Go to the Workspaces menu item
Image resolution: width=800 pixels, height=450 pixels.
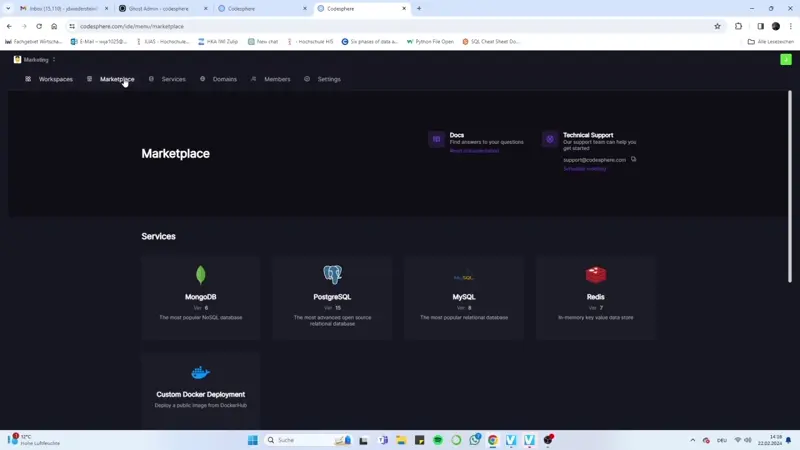pyautogui.click(x=55, y=79)
